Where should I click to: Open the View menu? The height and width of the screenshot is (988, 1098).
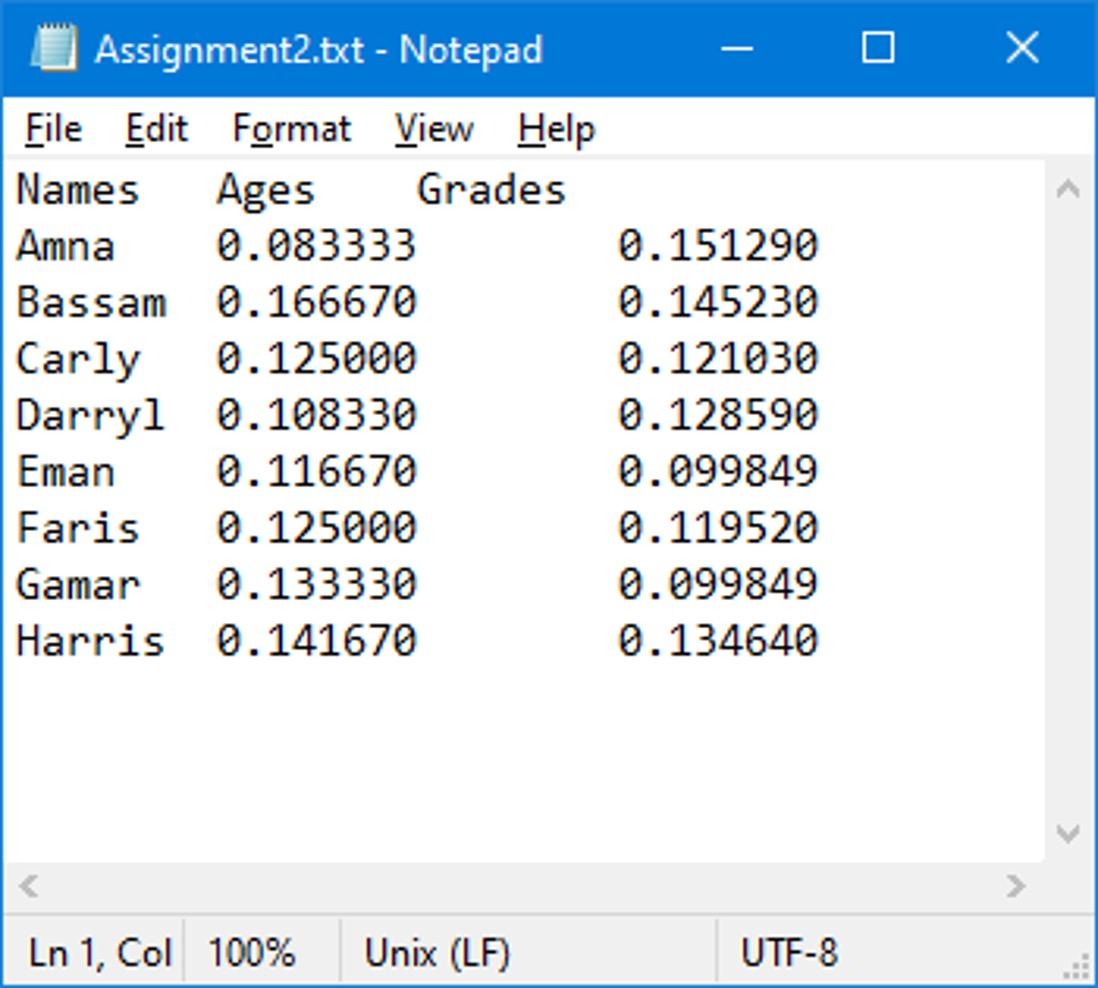tap(434, 129)
